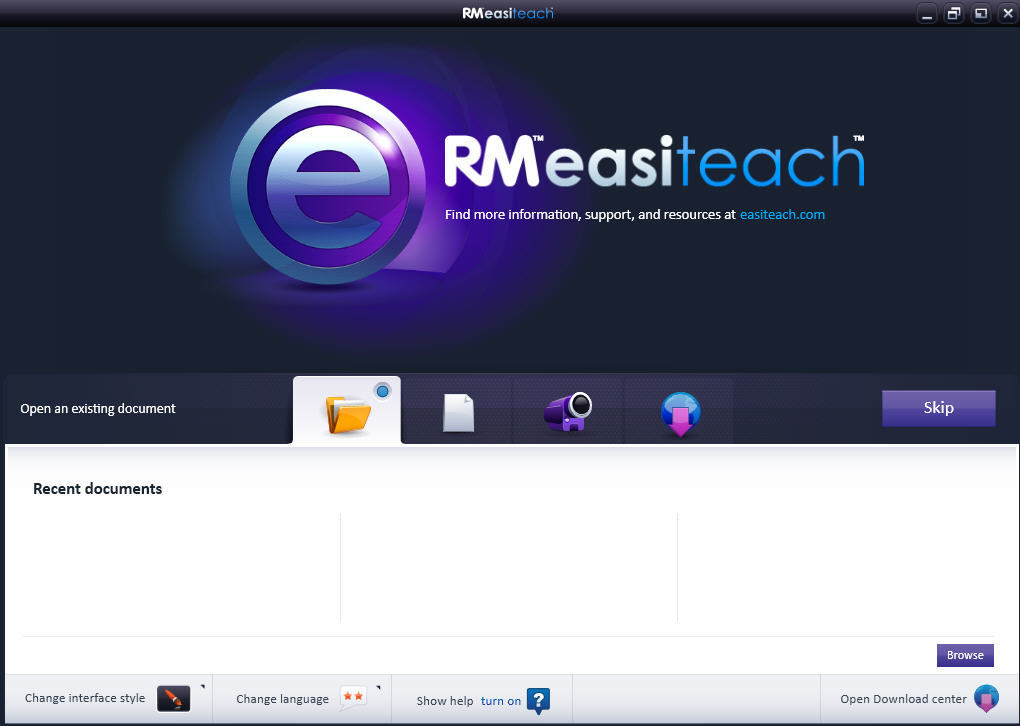Click the Browse button
The height and width of the screenshot is (726, 1020).
(x=965, y=655)
